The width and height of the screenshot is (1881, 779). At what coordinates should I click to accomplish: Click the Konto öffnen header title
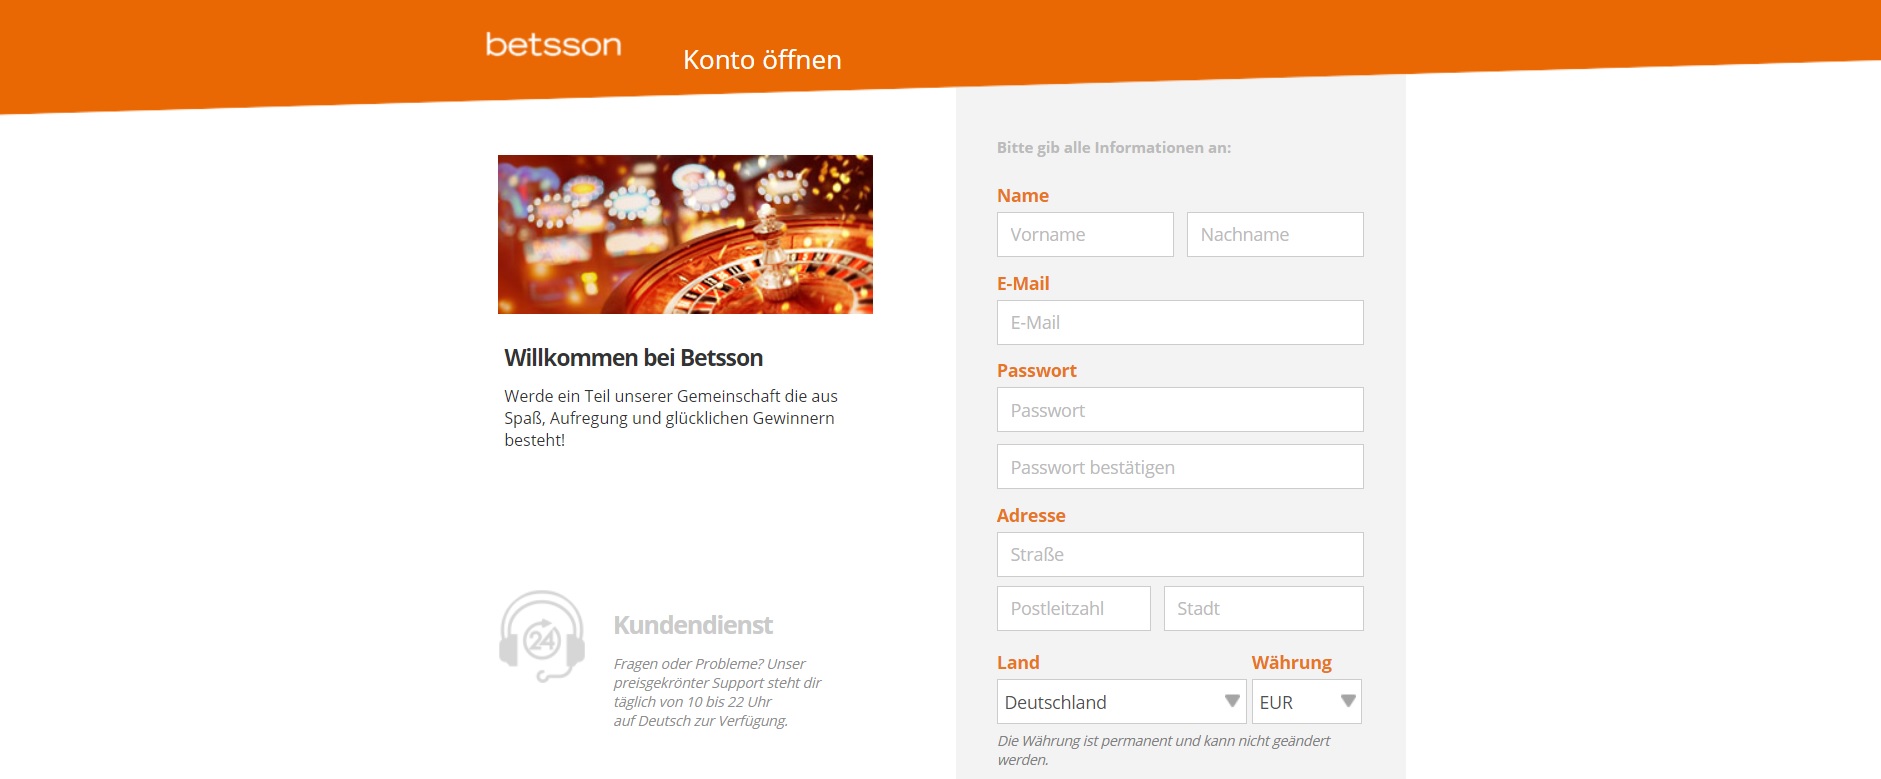pos(762,60)
